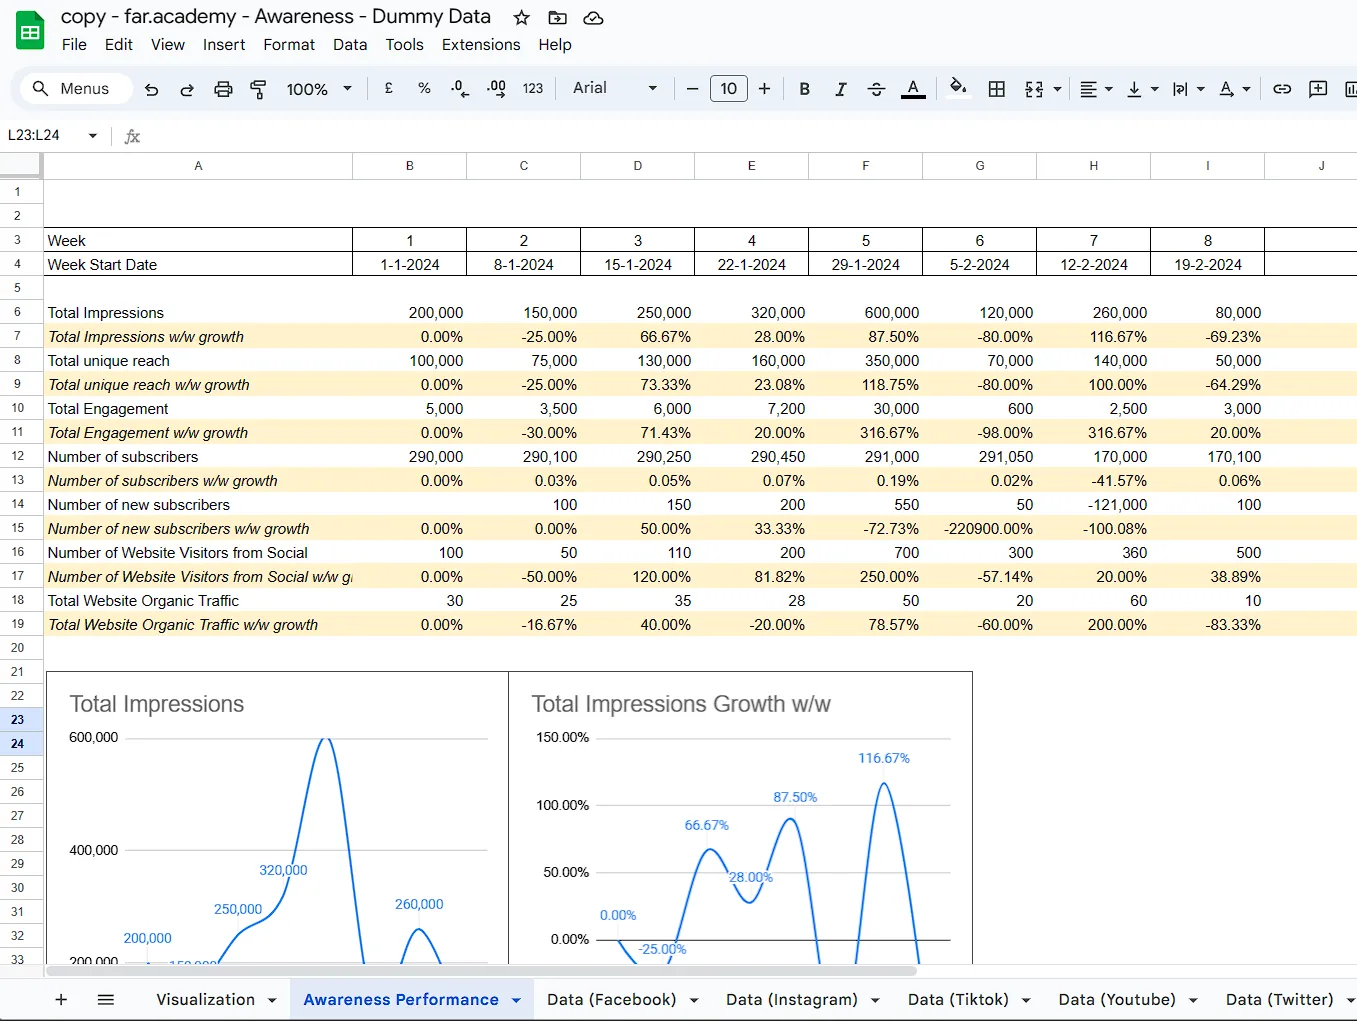The image size is (1357, 1021).
Task: Switch to the Data (Tiktok) tab
Action: pos(958,999)
